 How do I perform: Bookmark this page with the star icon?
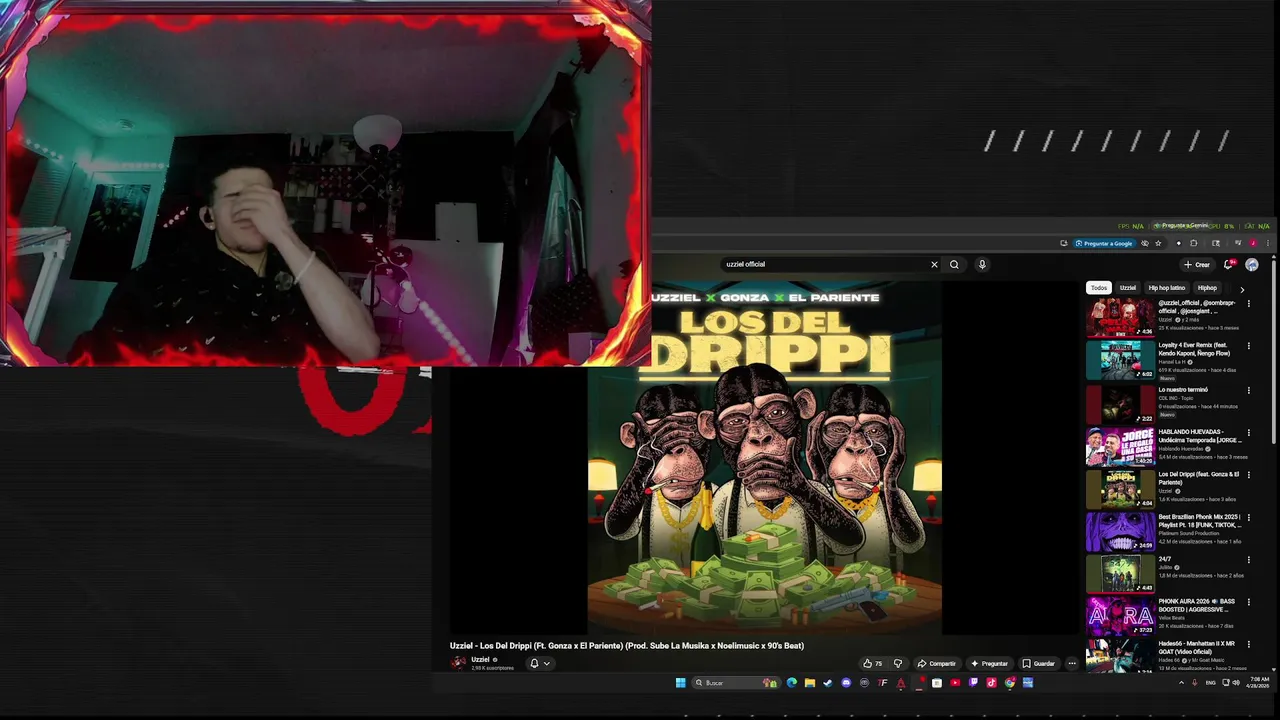[1158, 243]
